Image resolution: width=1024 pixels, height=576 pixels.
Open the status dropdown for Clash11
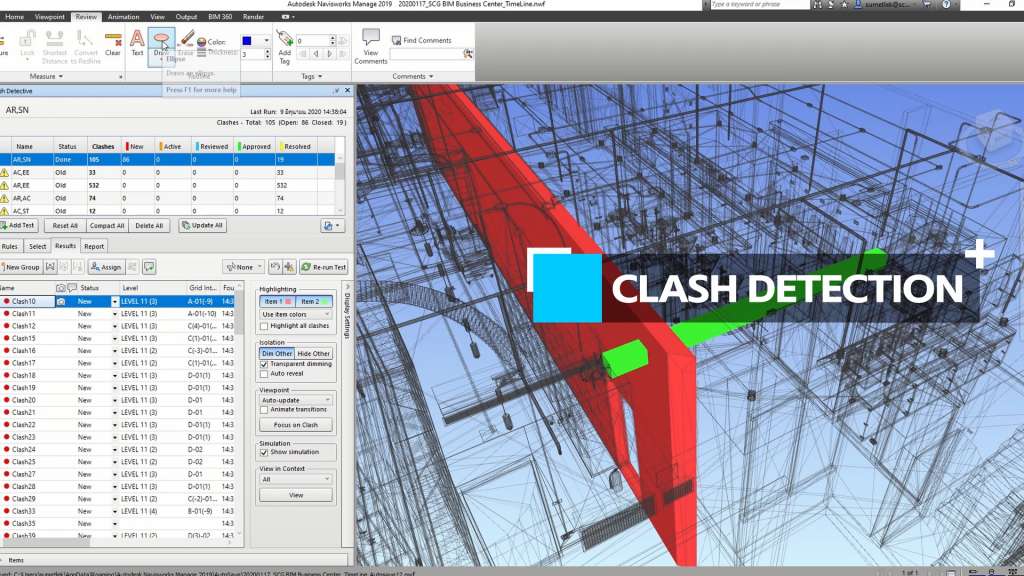click(115, 314)
